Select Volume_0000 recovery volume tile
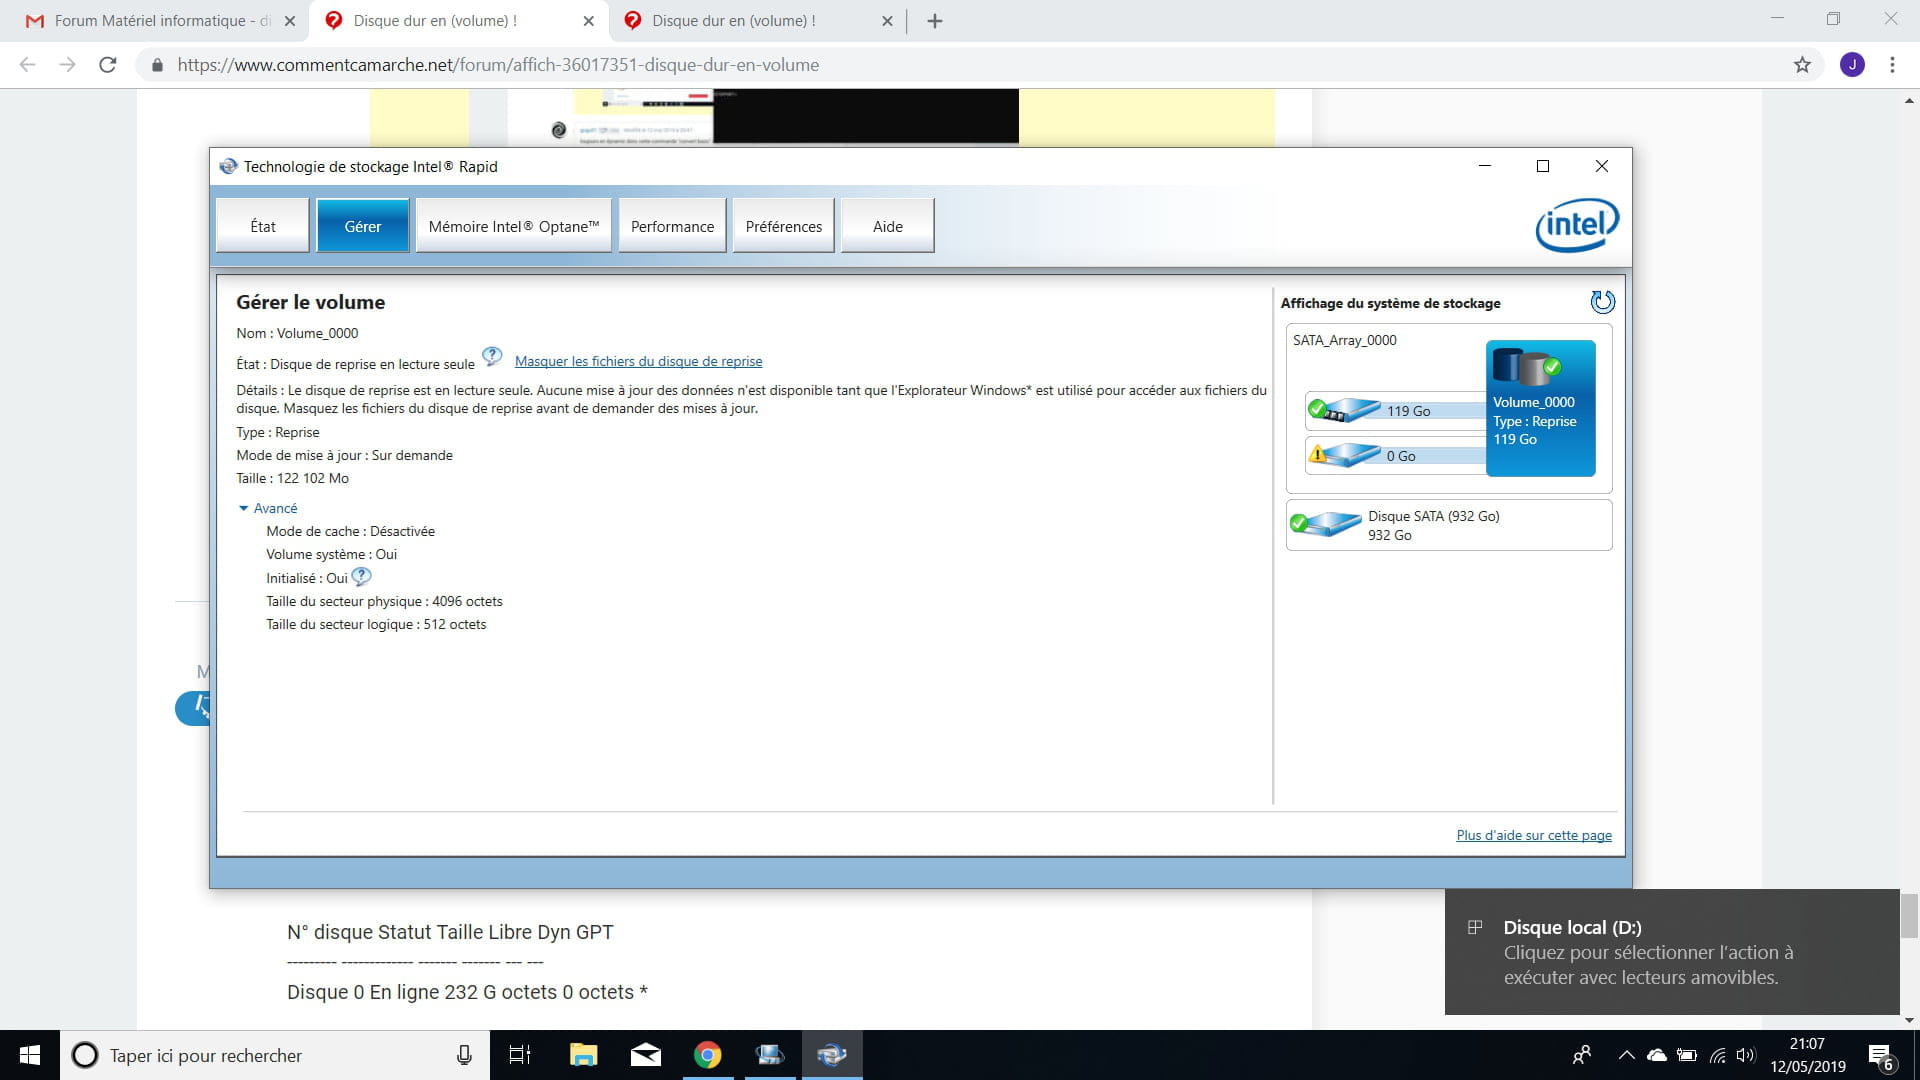The width and height of the screenshot is (1920, 1080). click(1540, 408)
